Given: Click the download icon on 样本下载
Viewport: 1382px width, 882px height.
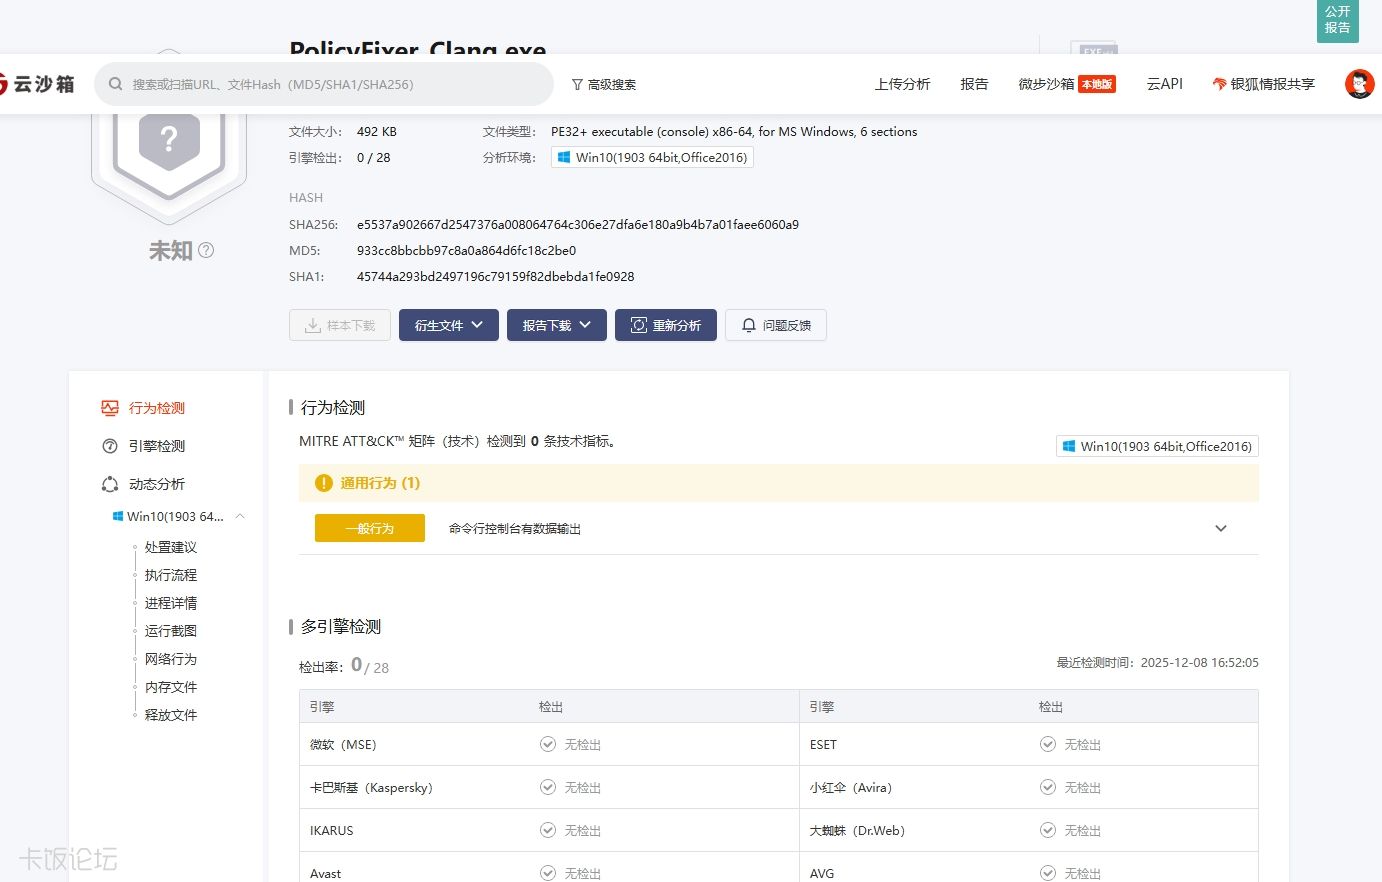Looking at the screenshot, I should pos(311,324).
